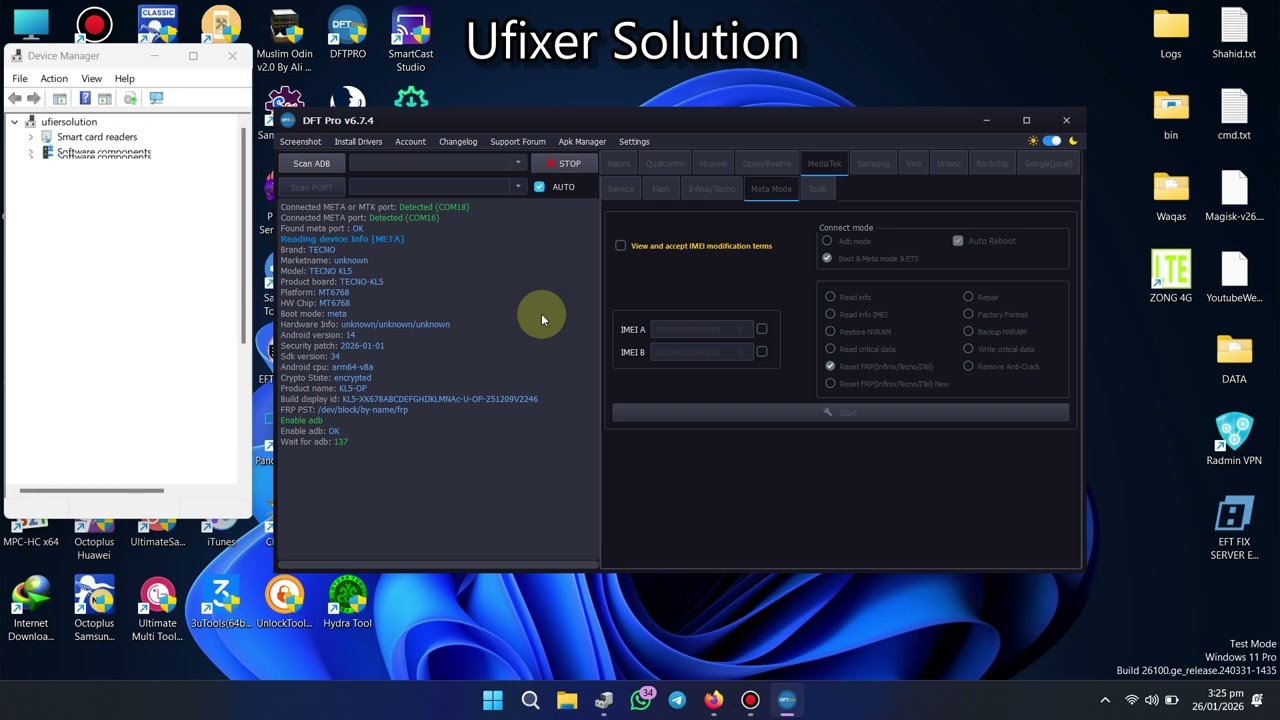Open DFT Pro Install Drivers menu
Viewport: 1280px width, 720px height.
pos(358,142)
